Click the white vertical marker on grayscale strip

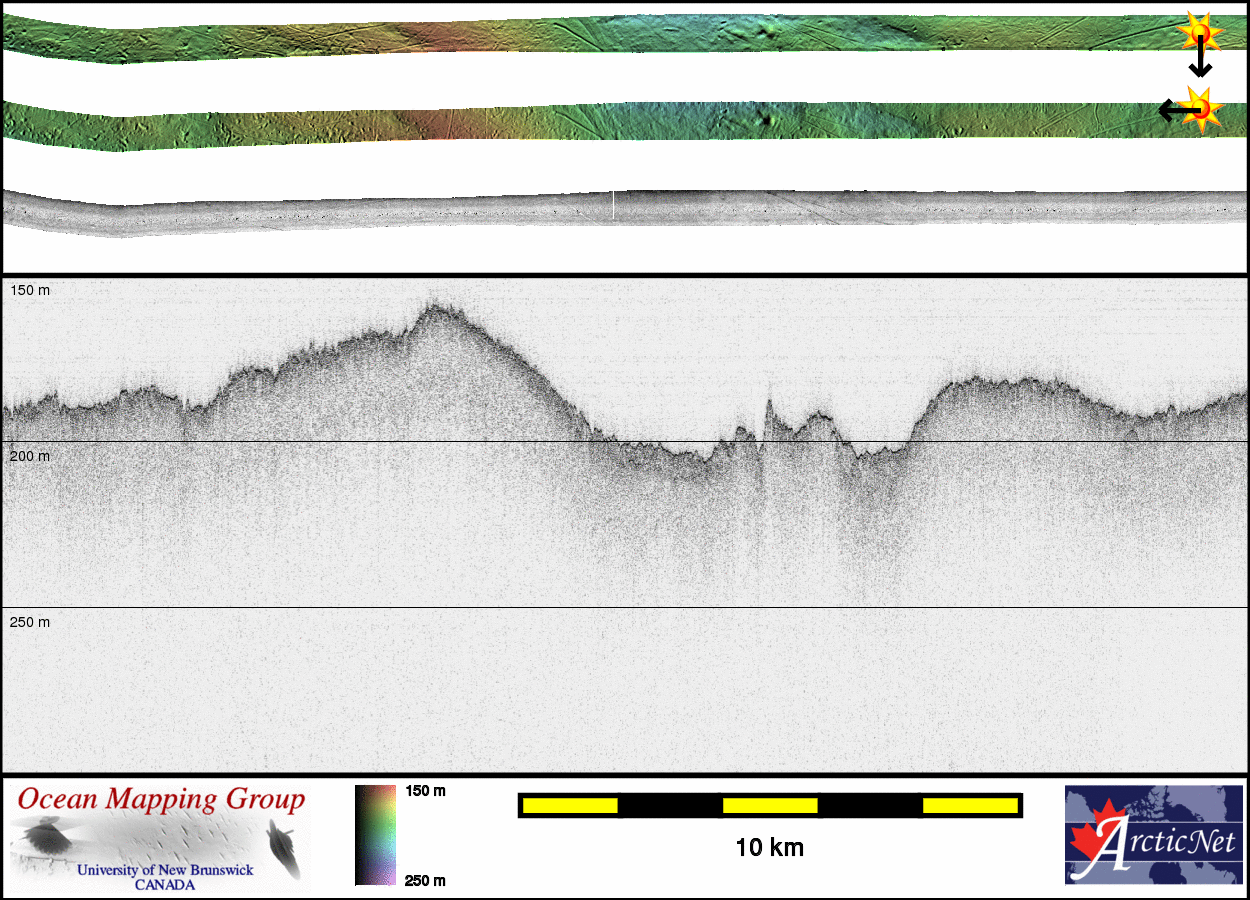coord(613,205)
